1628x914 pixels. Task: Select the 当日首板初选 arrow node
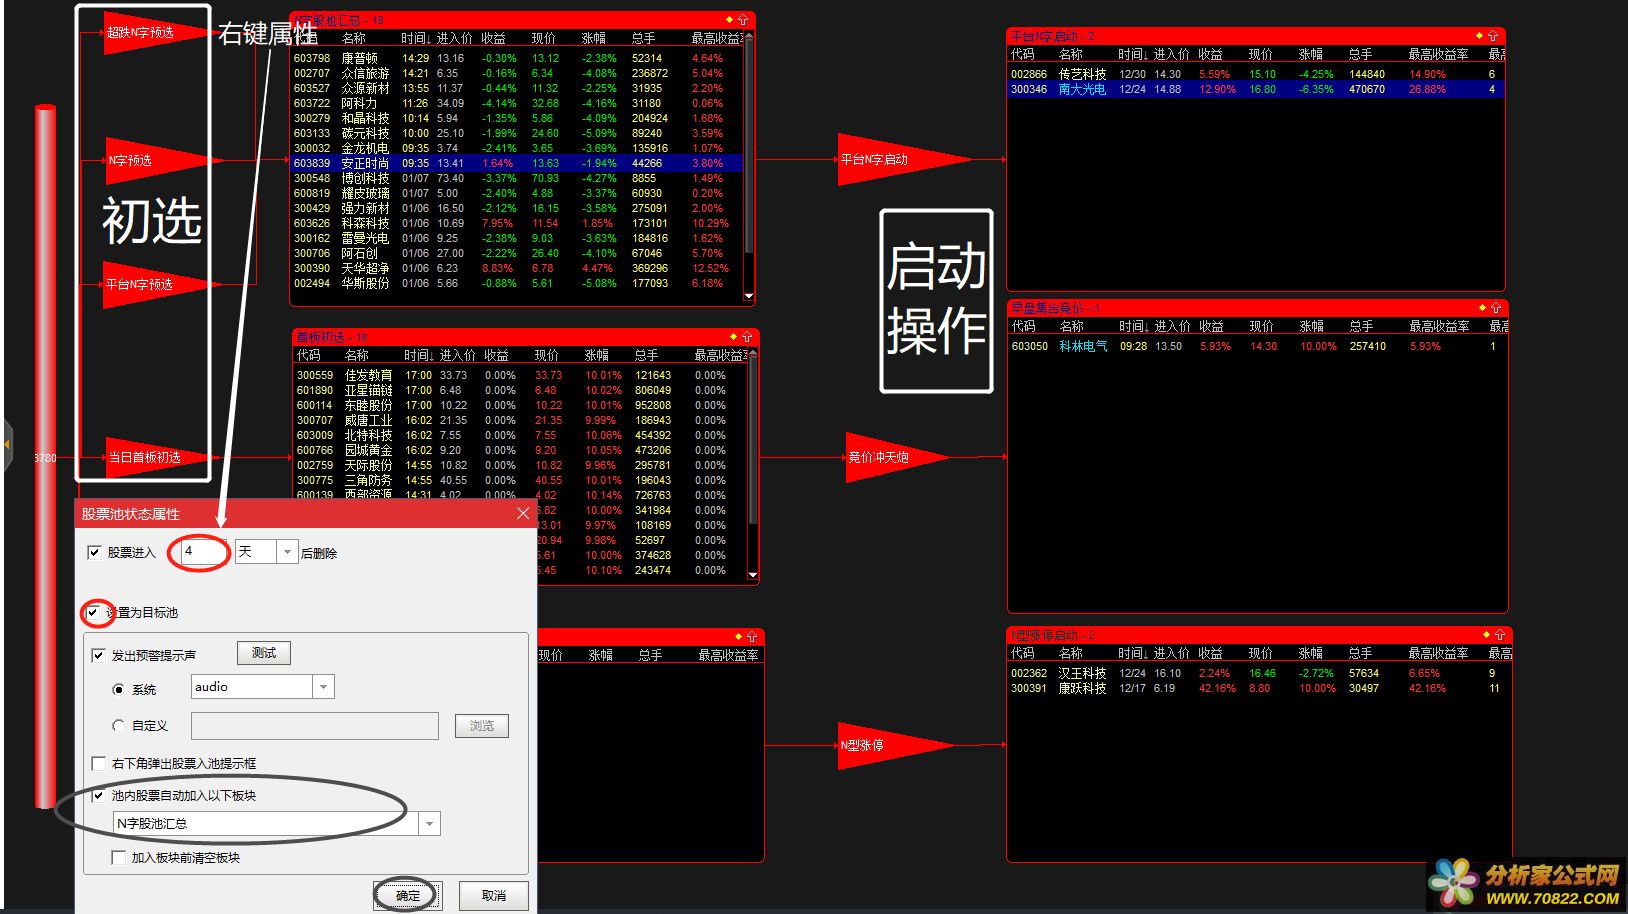[148, 457]
